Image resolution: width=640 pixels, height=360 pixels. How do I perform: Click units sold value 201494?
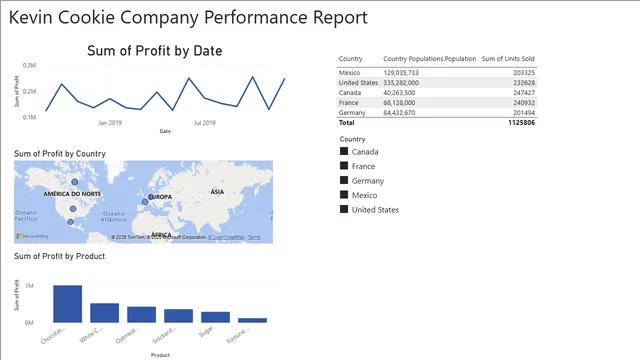point(524,113)
